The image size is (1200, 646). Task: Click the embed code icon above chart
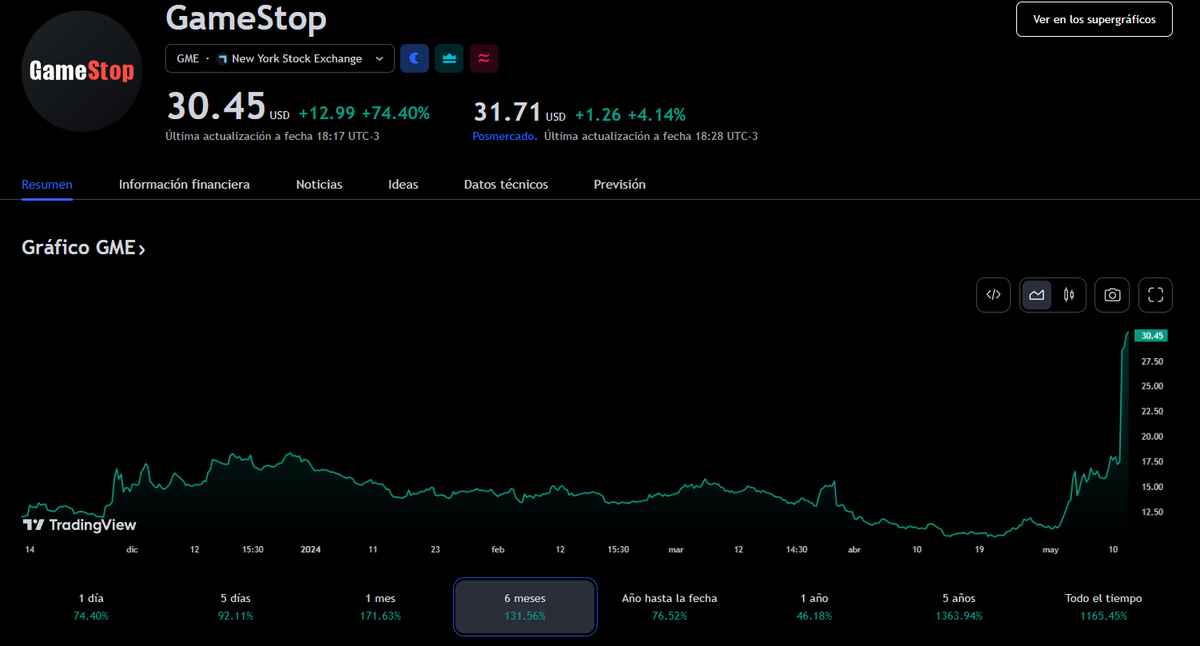tap(993, 295)
